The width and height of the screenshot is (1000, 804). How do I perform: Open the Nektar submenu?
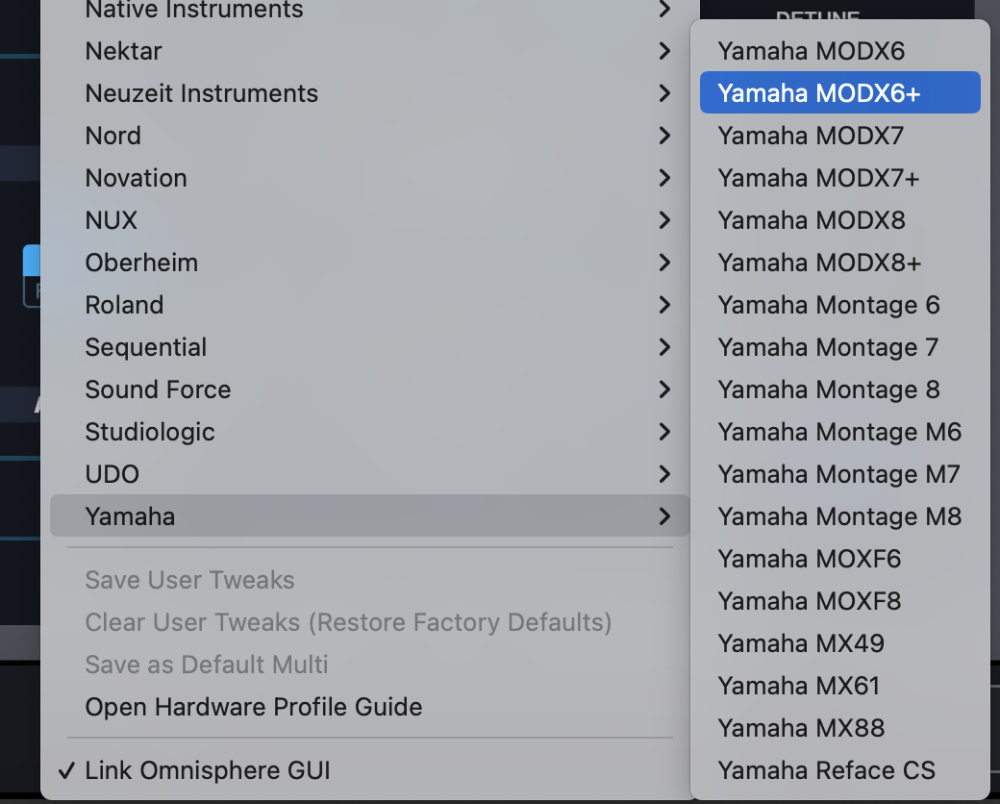[123, 51]
